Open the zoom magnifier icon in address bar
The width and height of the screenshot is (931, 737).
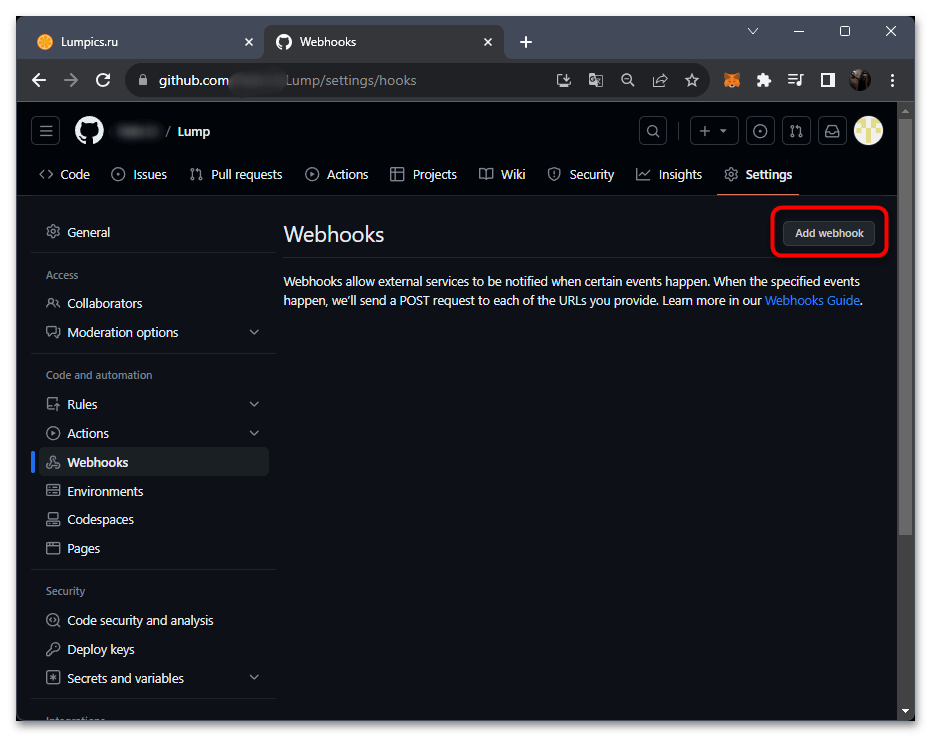(x=628, y=80)
